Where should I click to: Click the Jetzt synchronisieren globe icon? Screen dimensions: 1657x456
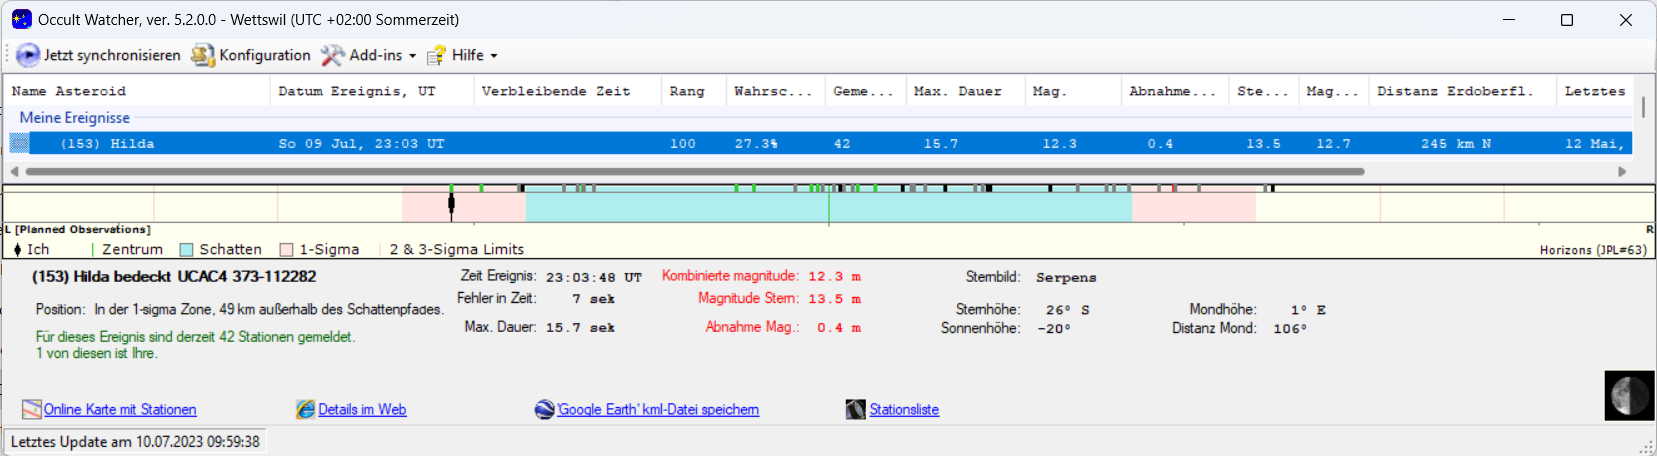point(28,56)
